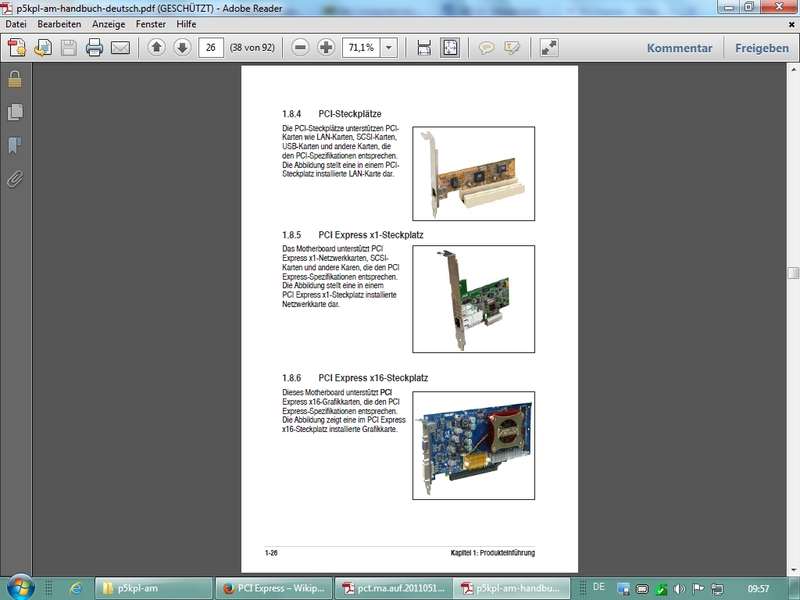
Task: Click the Open file toolbar icon
Action: click(43, 48)
